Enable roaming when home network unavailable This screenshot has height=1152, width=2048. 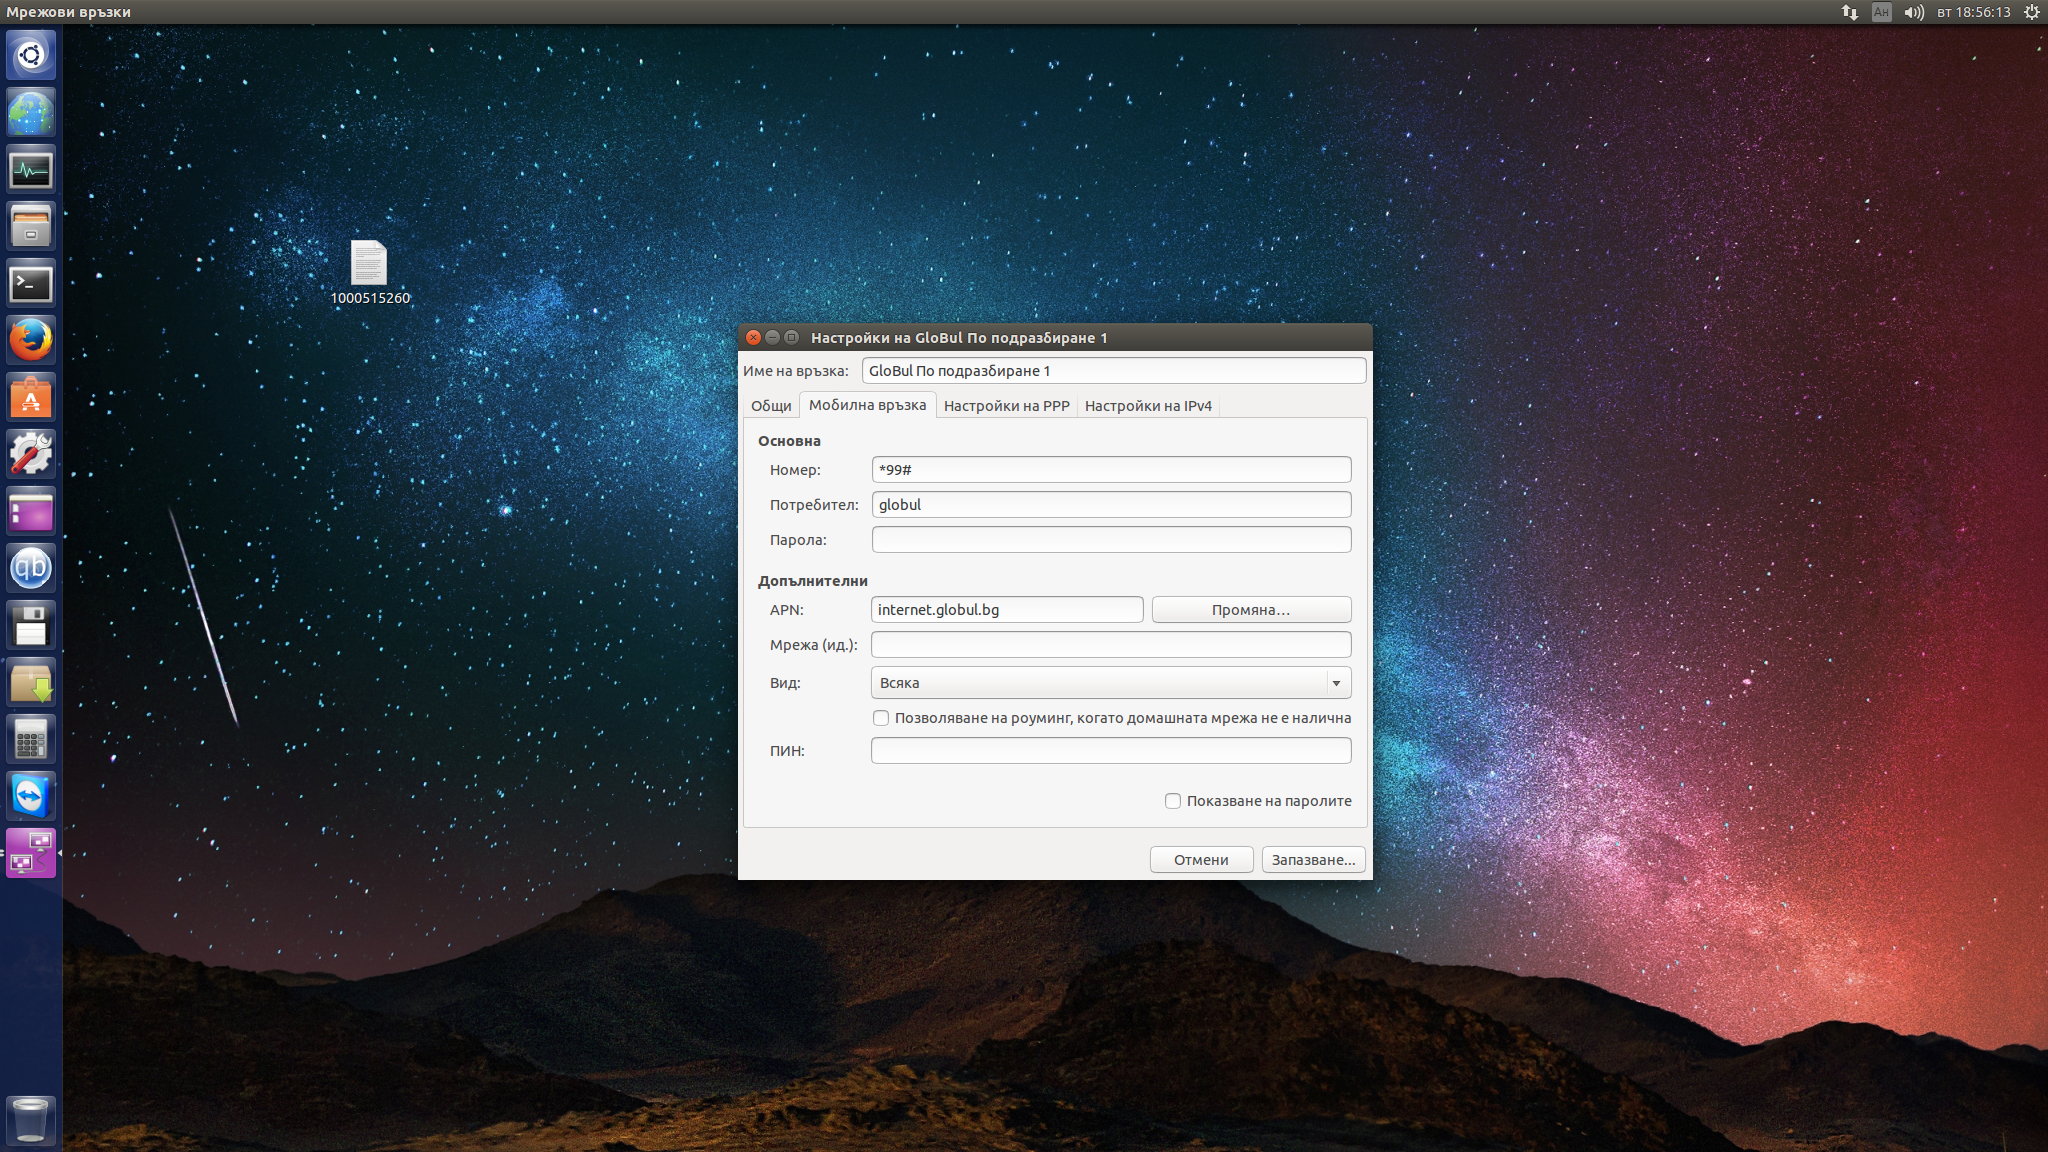coord(881,718)
